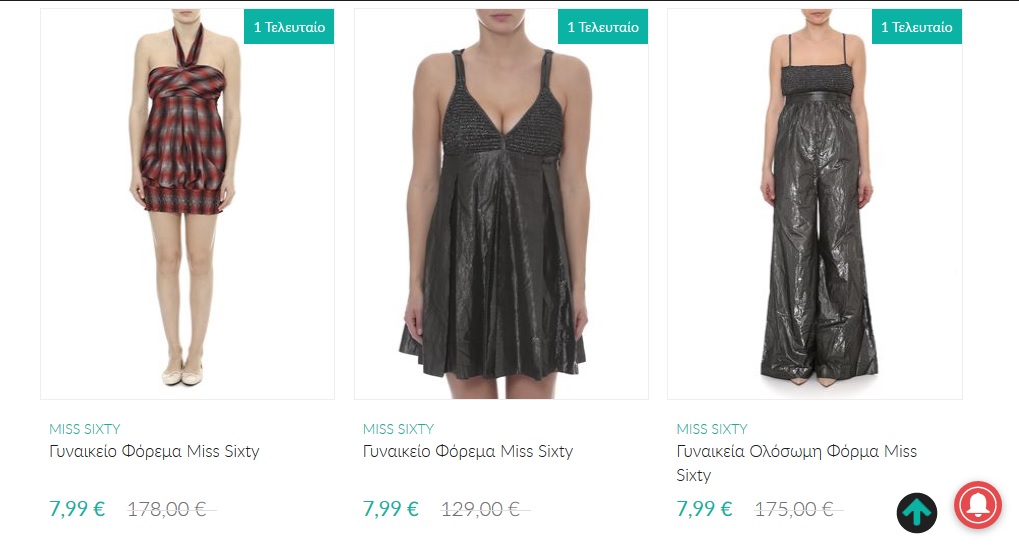Image resolution: width=1019 pixels, height=549 pixels.
Task: Click the '1 Τελευταίο' badge on plaid dress
Action: click(x=289, y=27)
